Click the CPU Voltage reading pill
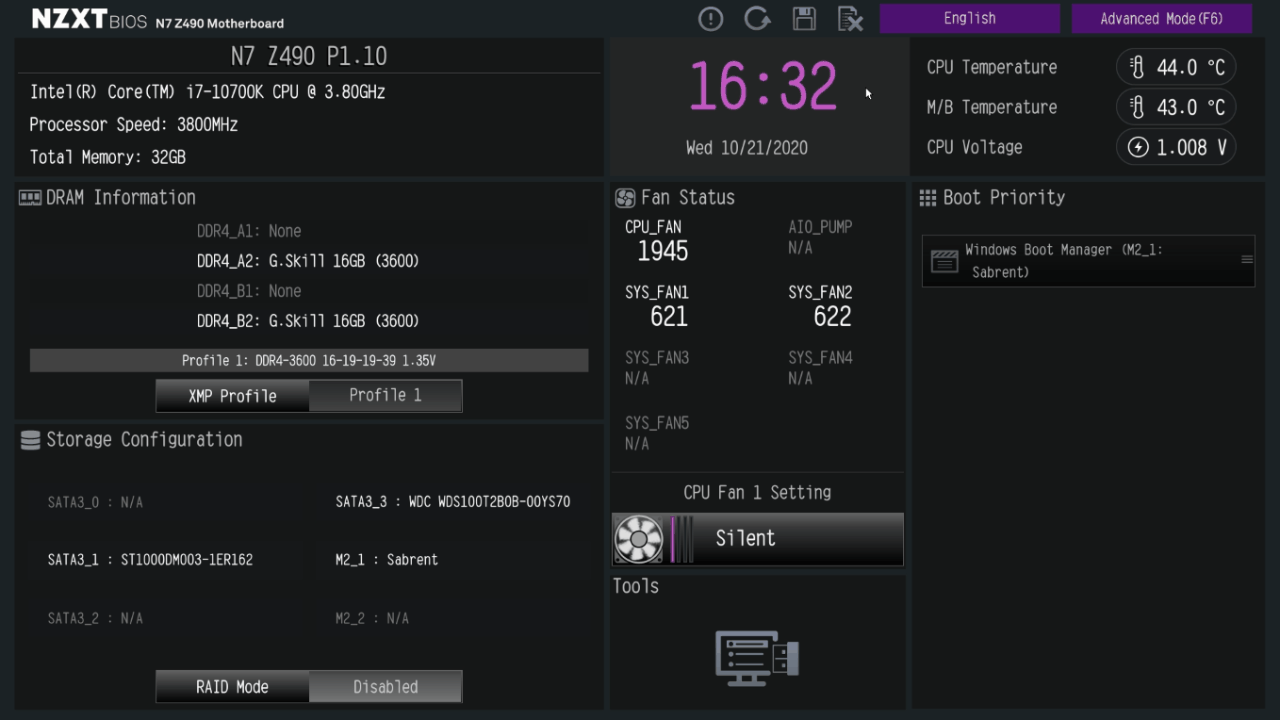This screenshot has width=1280, height=720. (x=1176, y=147)
